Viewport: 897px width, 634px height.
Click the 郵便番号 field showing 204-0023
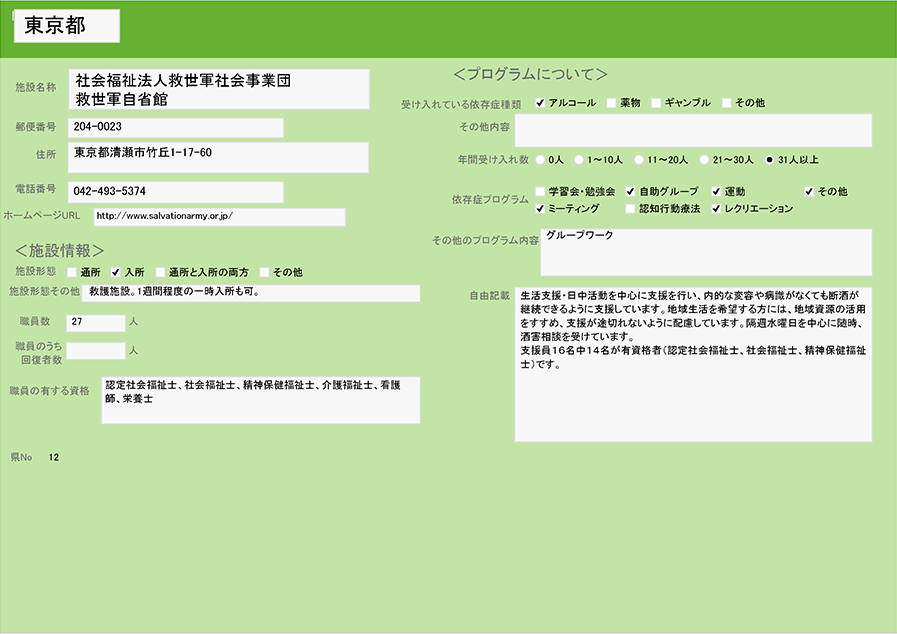point(175,127)
